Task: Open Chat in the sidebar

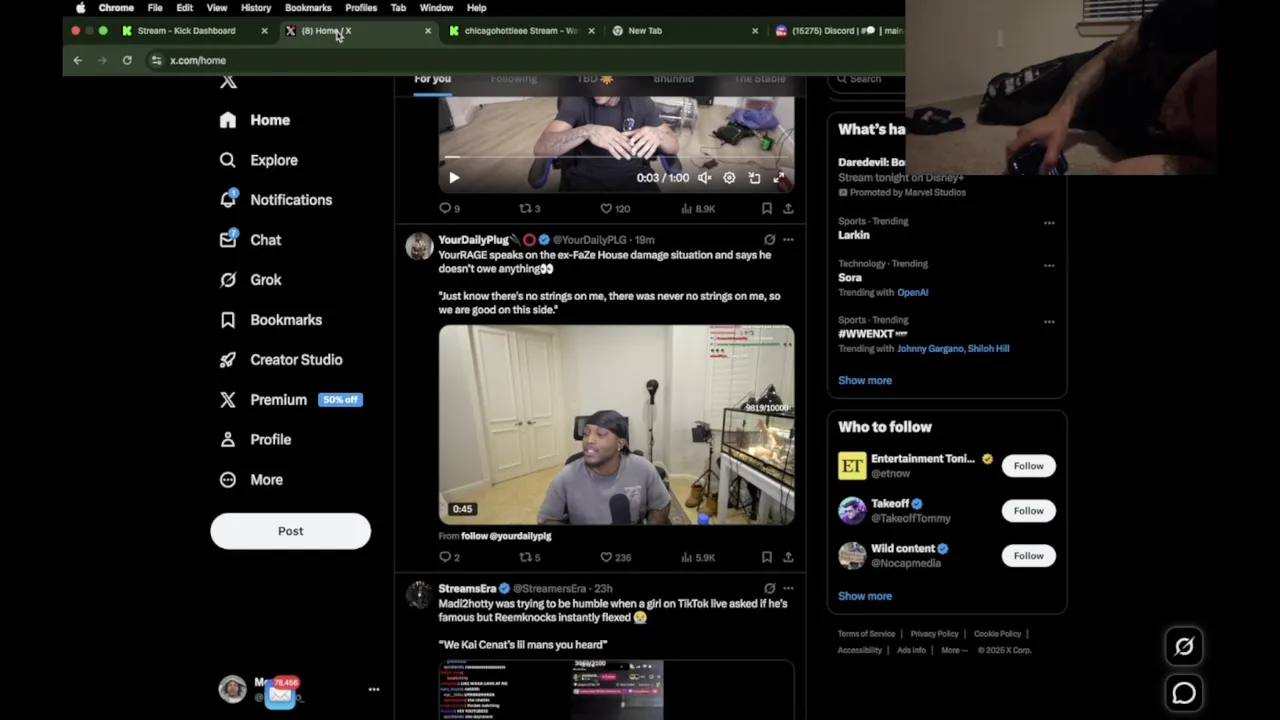Action: tap(251, 240)
